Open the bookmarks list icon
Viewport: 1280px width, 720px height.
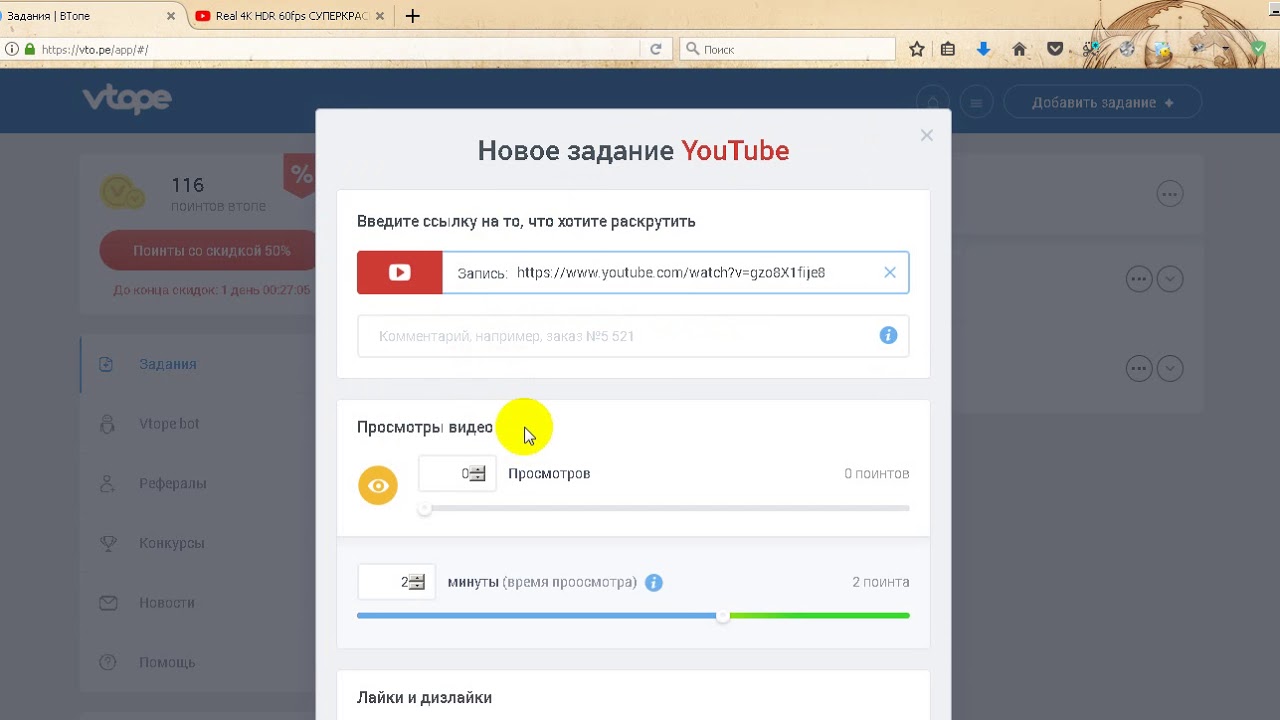[x=948, y=49]
